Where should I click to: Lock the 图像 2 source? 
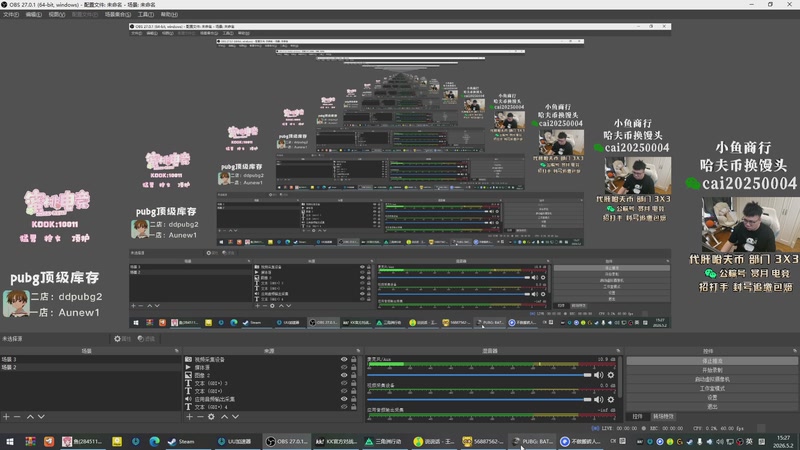(354, 375)
